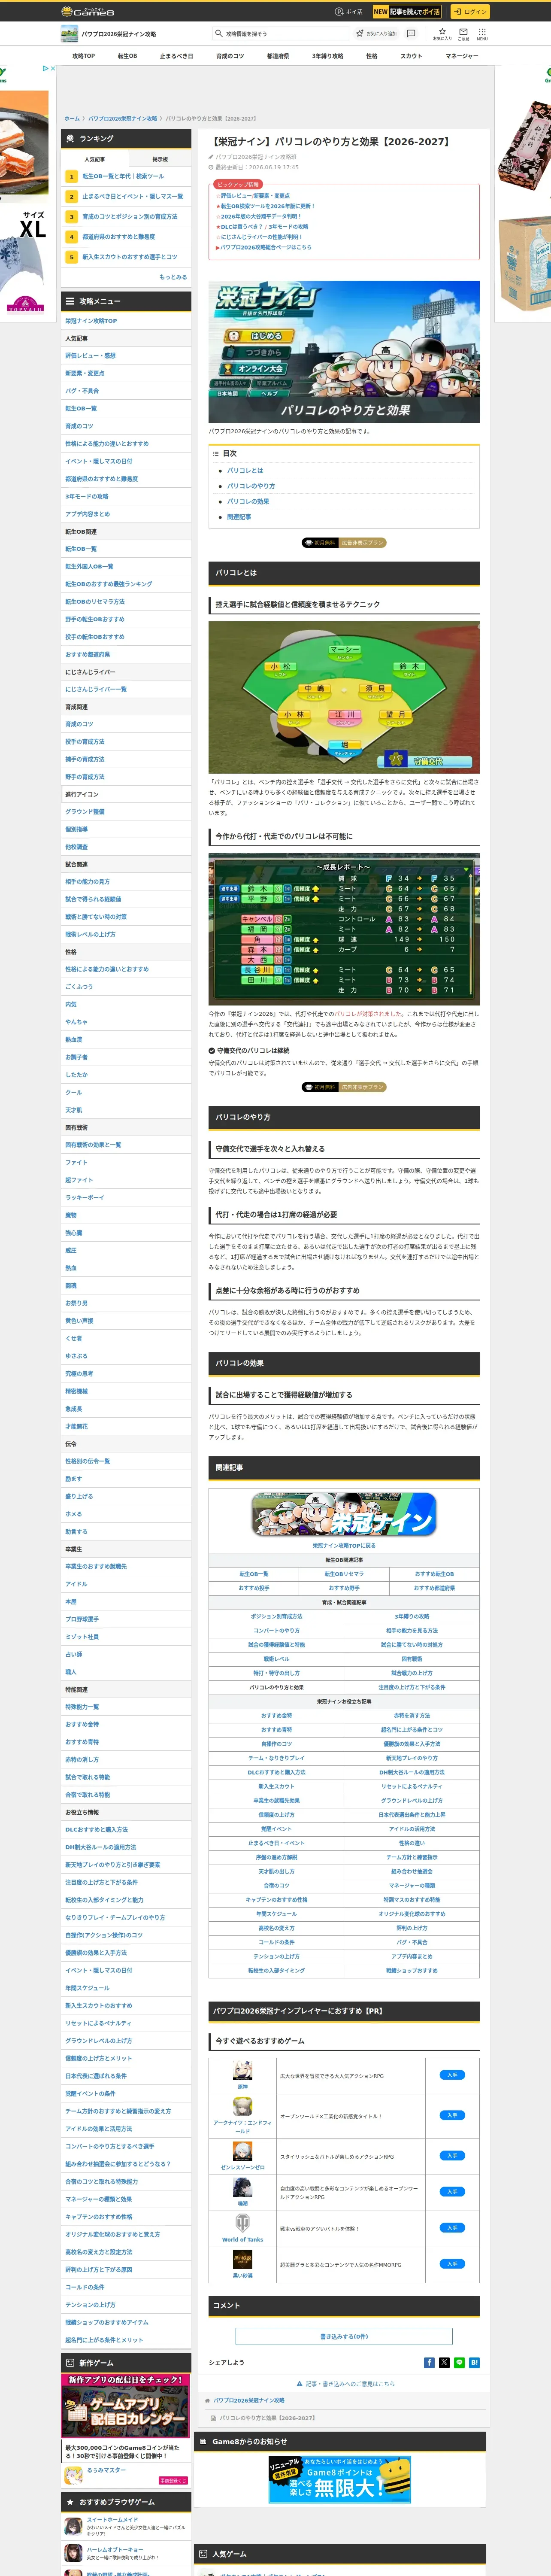Switch to the 人気記事 ranking tab
Image resolution: width=551 pixels, height=2576 pixels.
coord(95,159)
